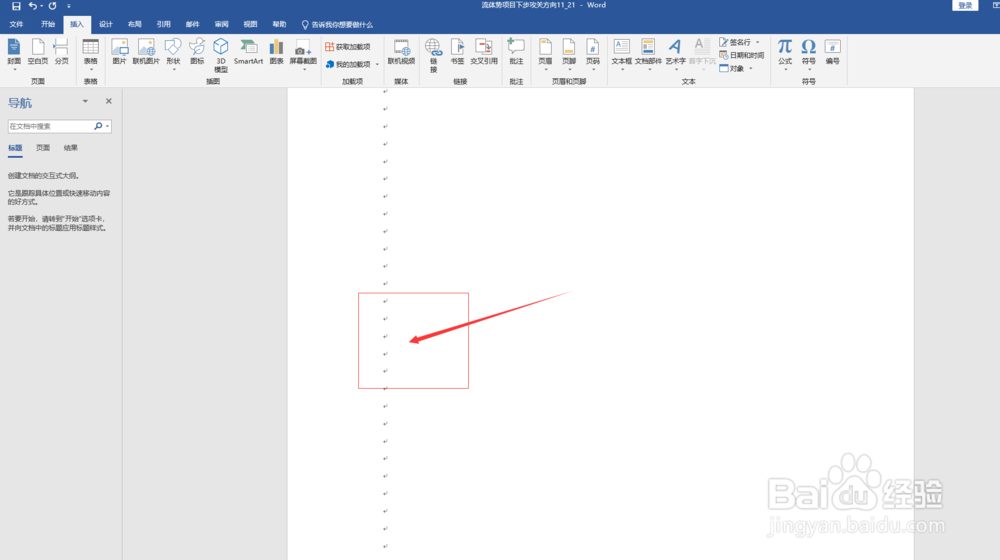
Task: Insert a page break (分页)
Action: [x=61, y=52]
